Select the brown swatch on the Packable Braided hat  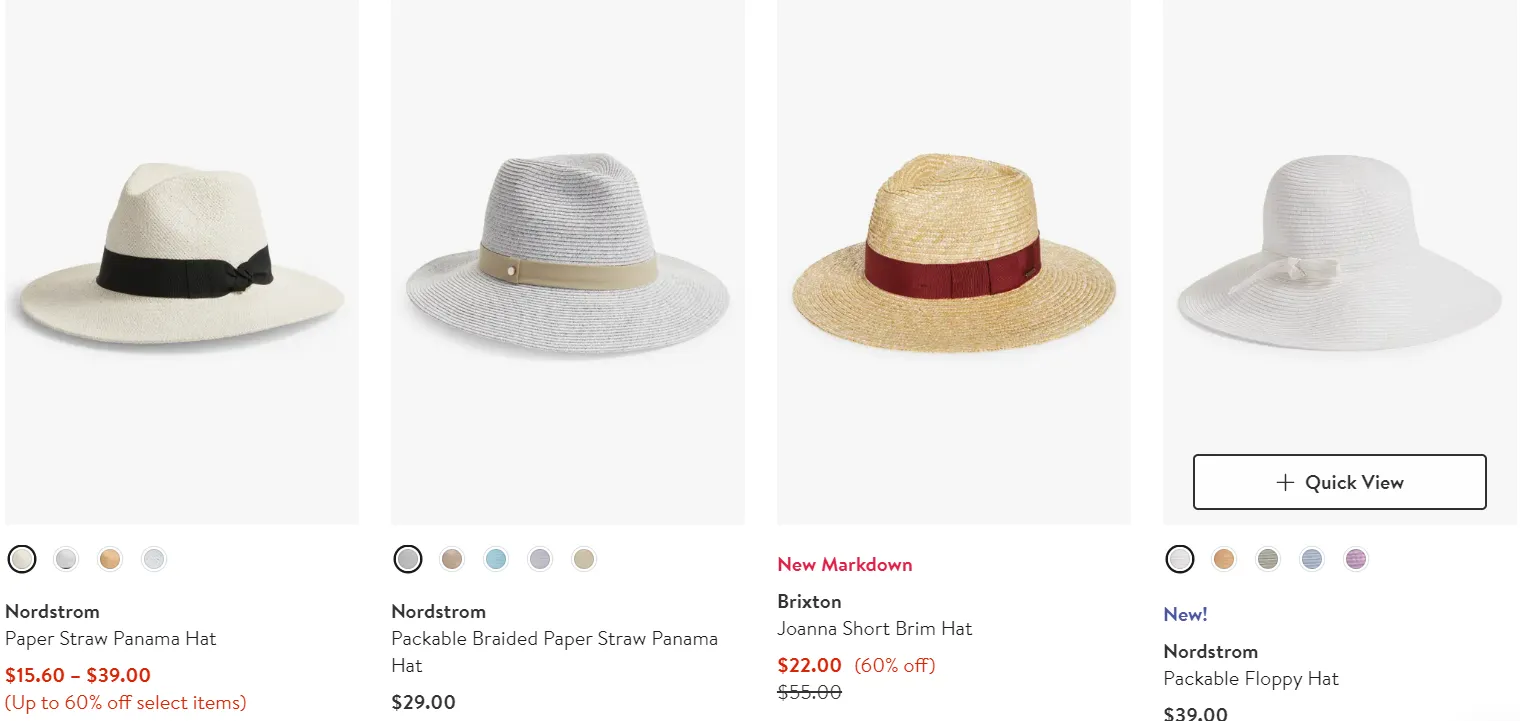[452, 559]
